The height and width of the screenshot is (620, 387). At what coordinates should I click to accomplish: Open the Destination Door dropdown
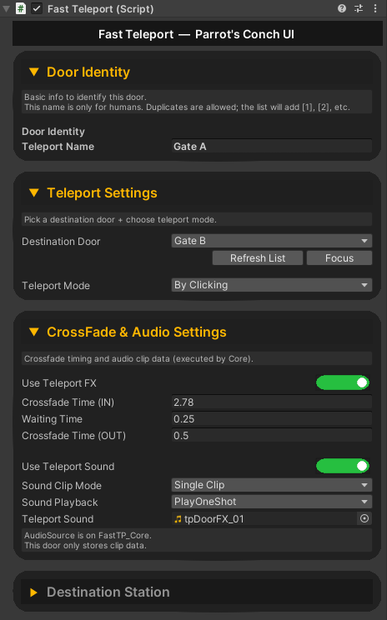[272, 241]
